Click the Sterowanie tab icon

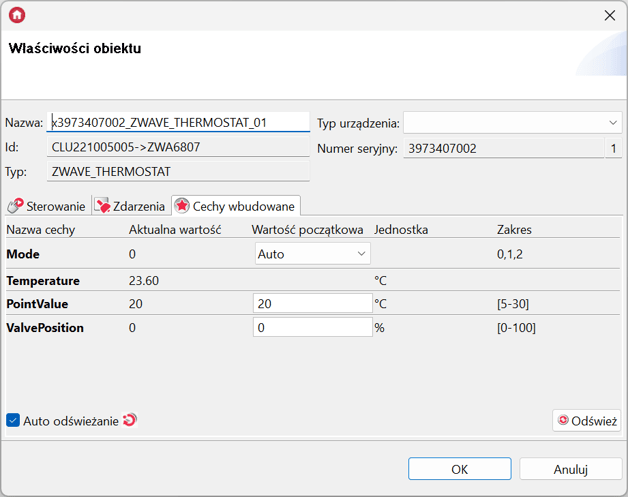[15, 206]
